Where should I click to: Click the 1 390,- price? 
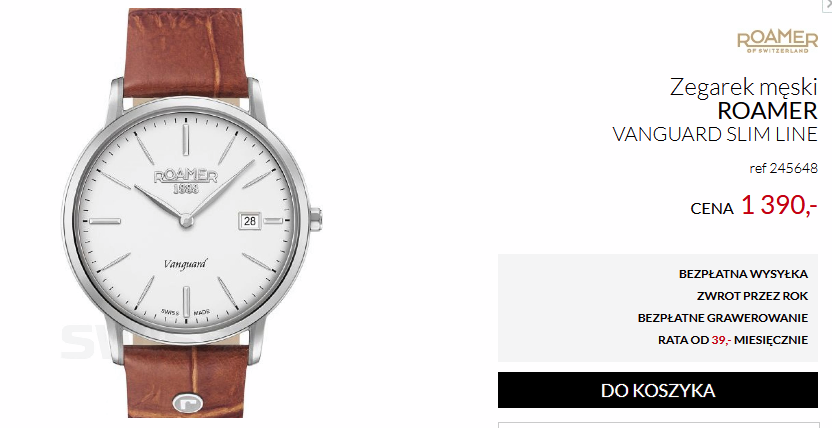pyautogui.click(x=779, y=205)
